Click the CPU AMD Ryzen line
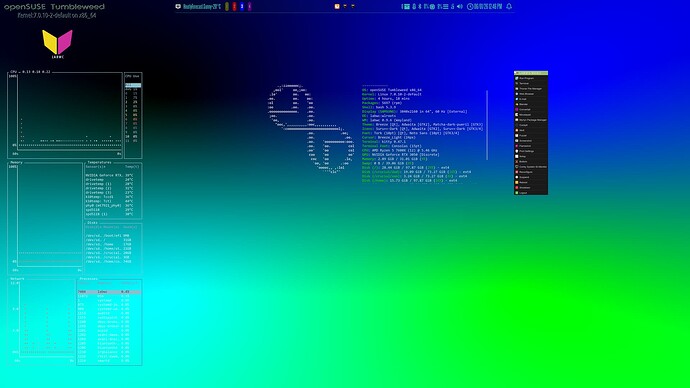This screenshot has height=388, width=690. point(400,150)
